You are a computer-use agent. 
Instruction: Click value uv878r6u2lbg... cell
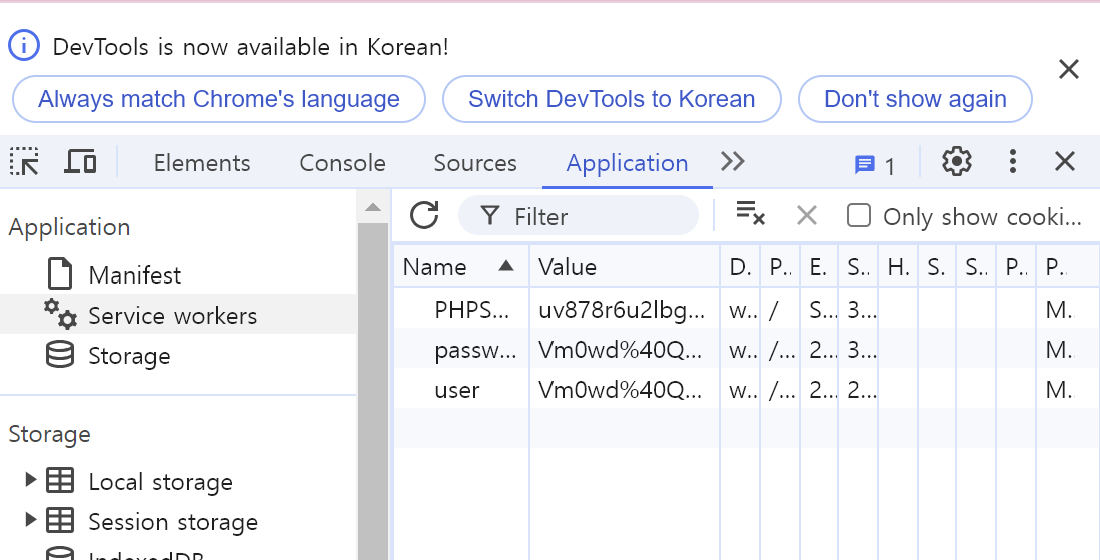tap(622, 309)
